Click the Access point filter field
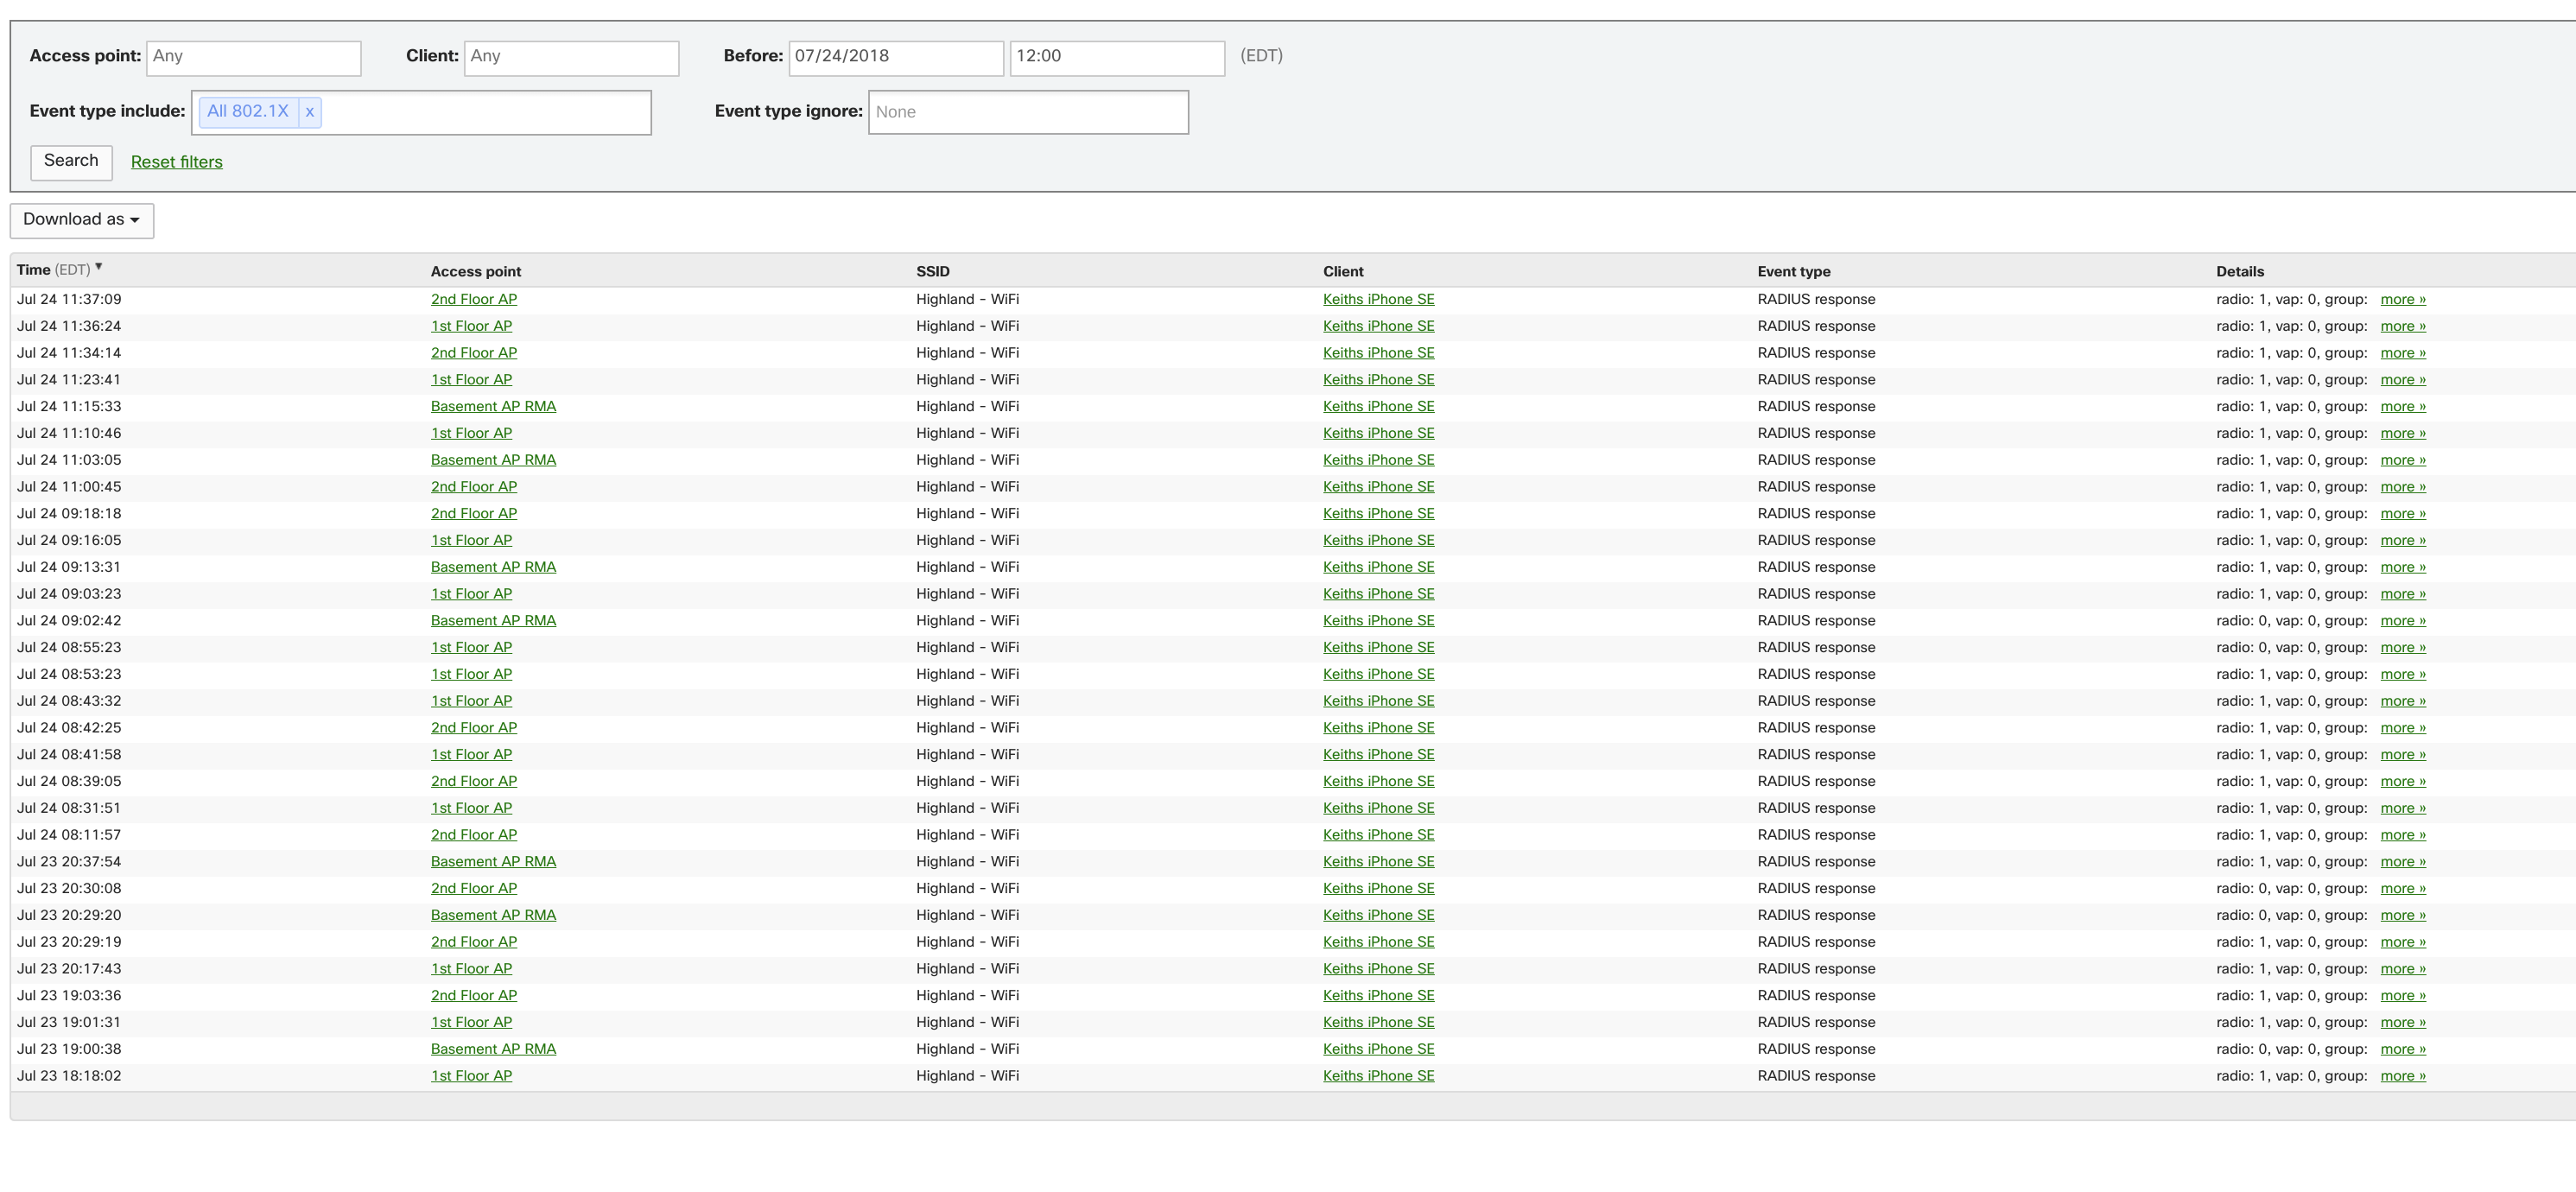2576x1192 pixels. (254, 57)
